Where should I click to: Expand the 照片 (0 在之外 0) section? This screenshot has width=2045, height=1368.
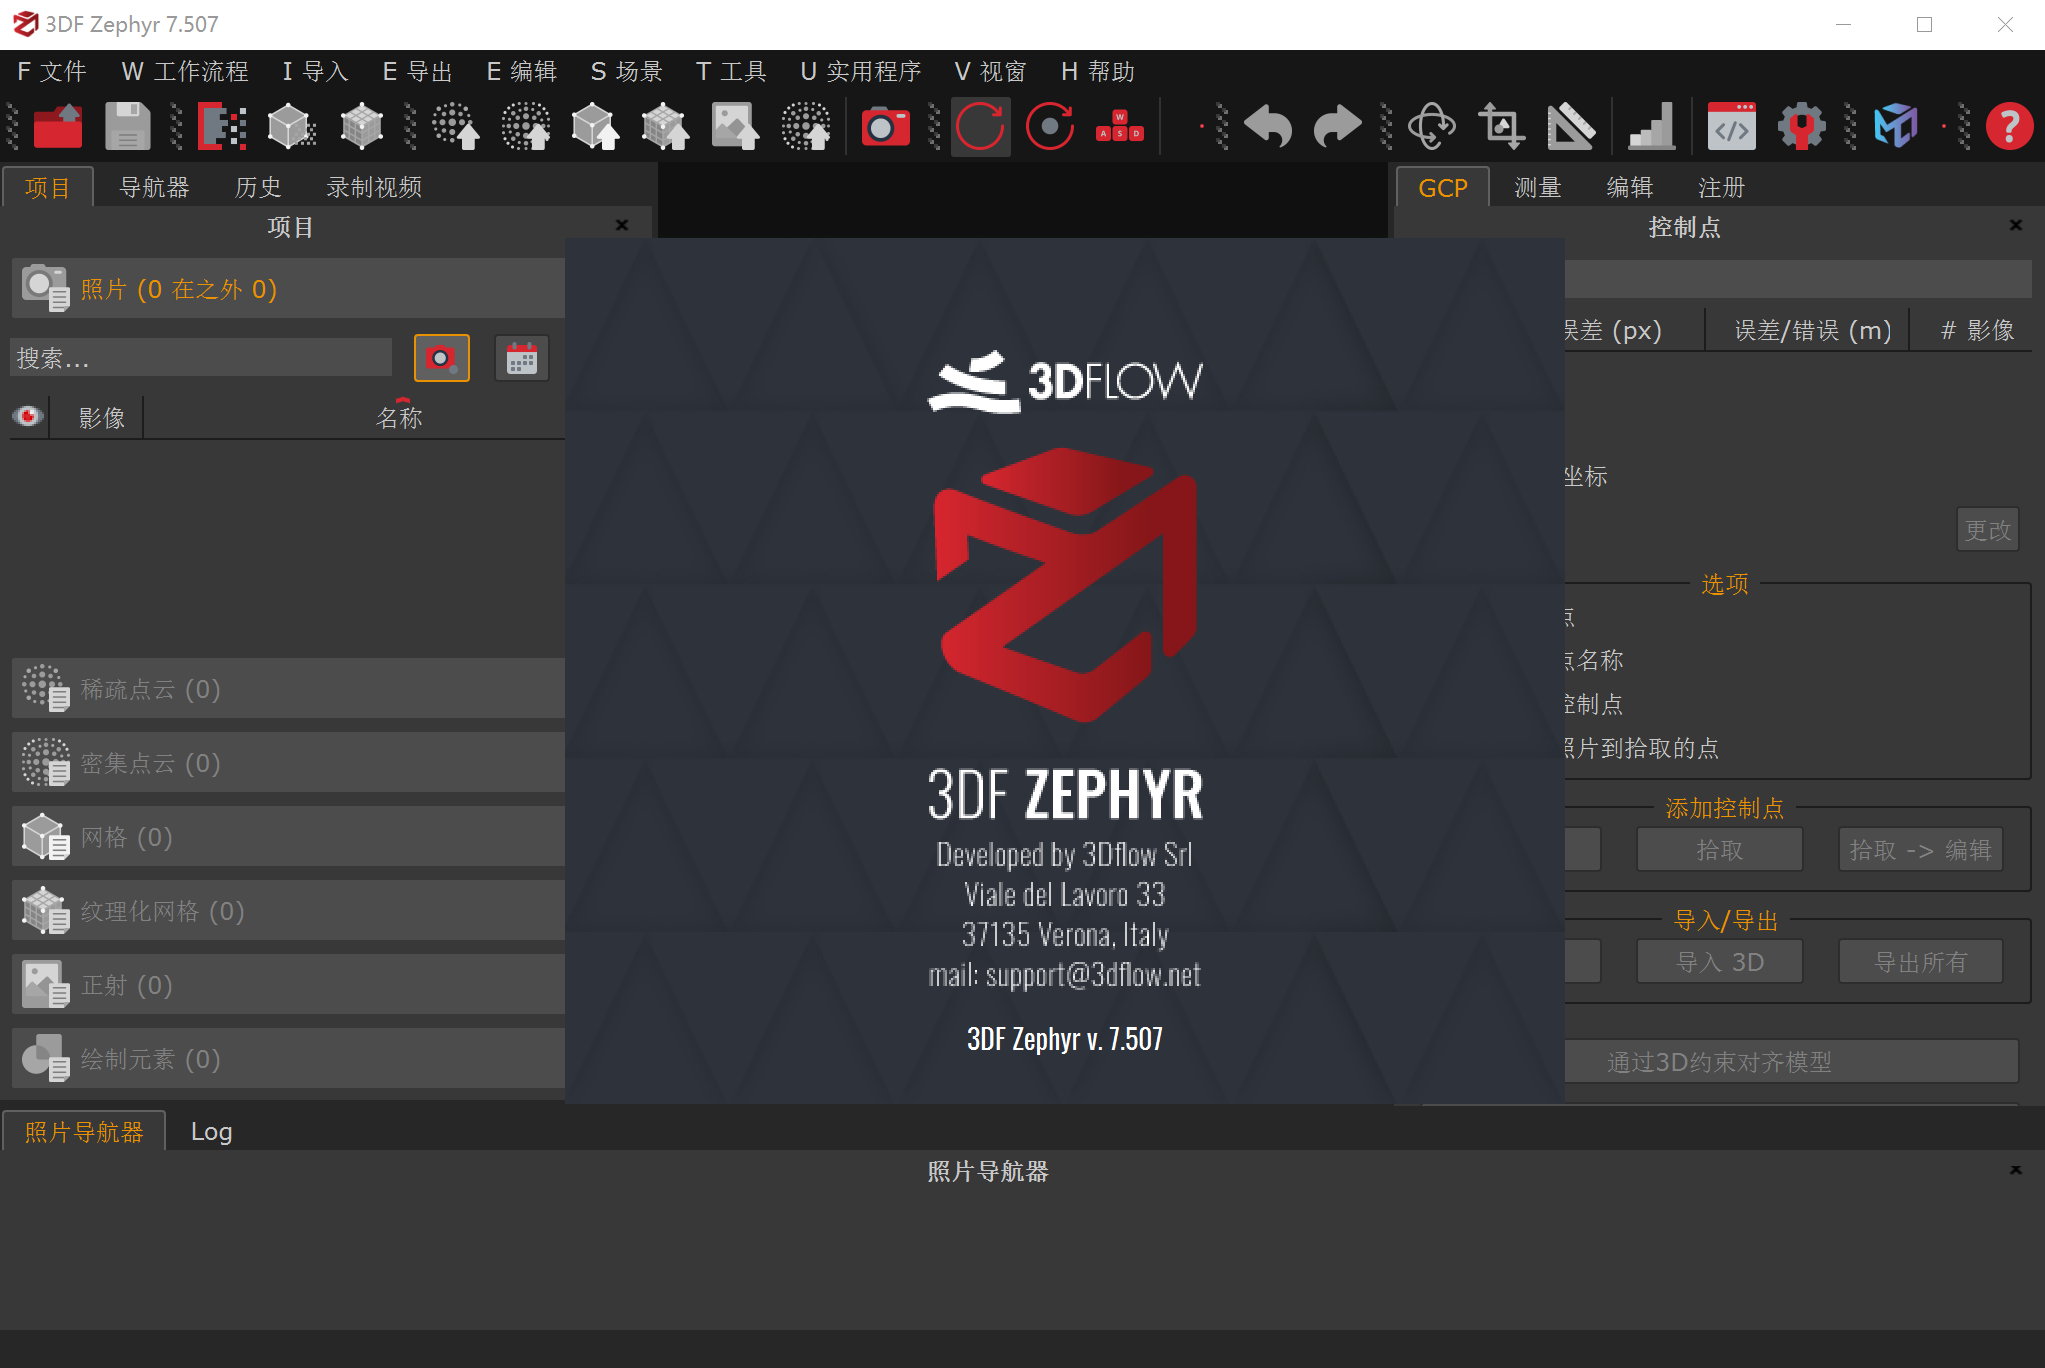(x=289, y=288)
